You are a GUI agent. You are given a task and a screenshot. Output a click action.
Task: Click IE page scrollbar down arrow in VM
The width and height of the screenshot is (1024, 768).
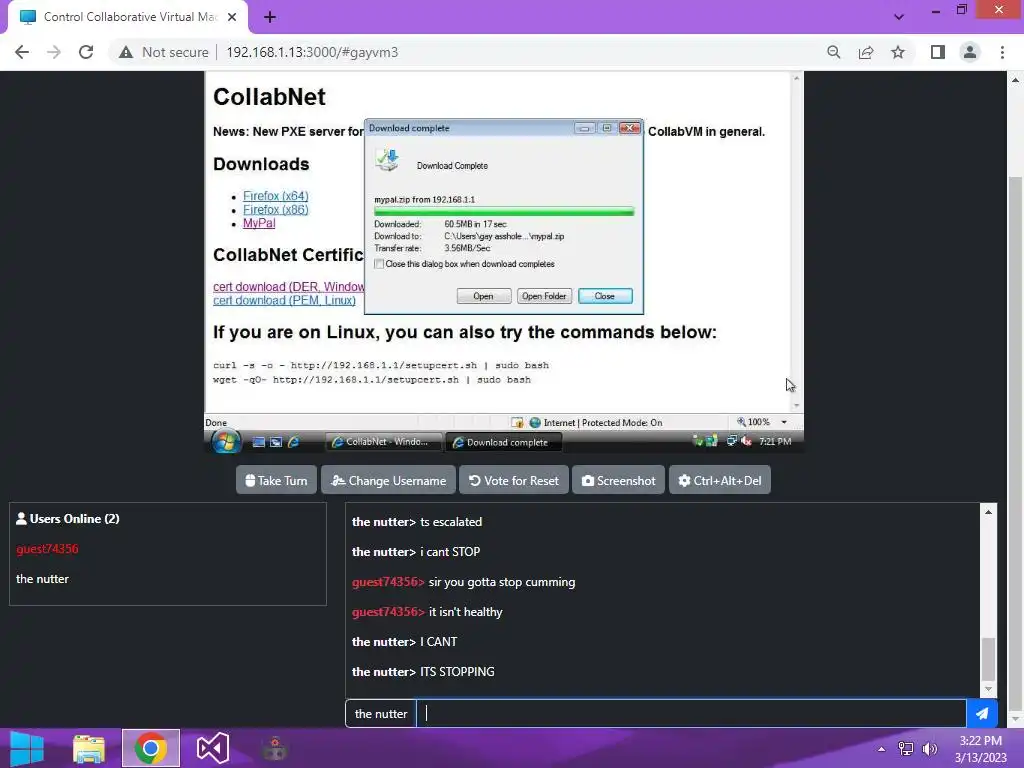tap(796, 406)
